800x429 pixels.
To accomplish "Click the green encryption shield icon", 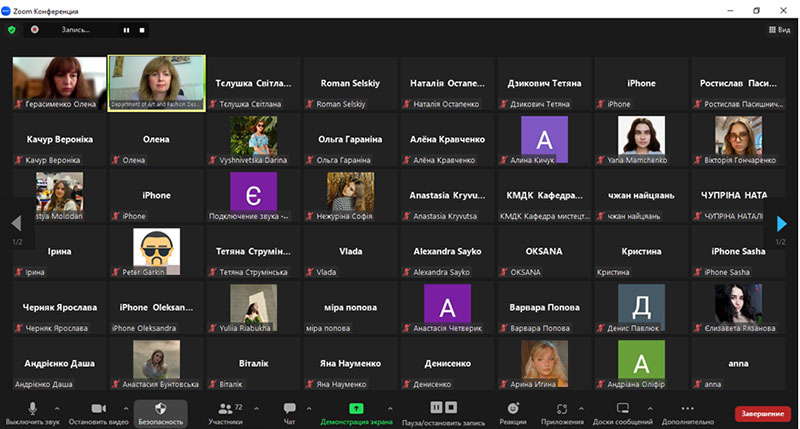I will (11, 30).
